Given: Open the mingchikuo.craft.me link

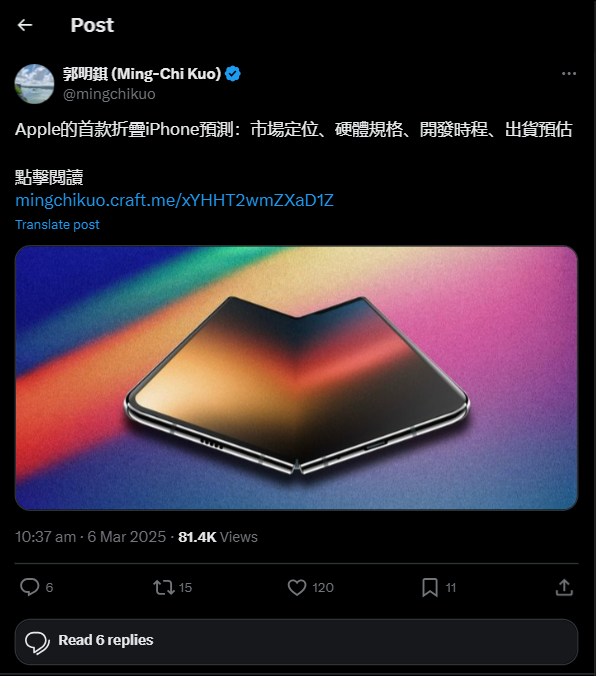Looking at the screenshot, I should (x=174, y=200).
